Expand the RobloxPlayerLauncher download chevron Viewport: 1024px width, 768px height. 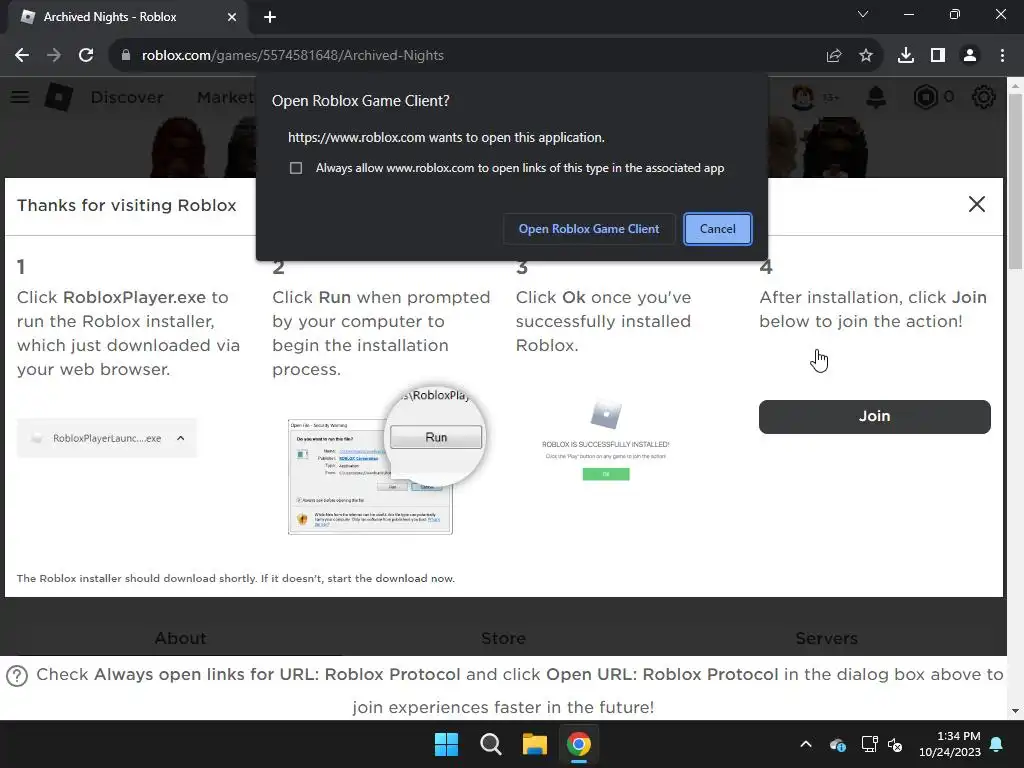(x=181, y=438)
